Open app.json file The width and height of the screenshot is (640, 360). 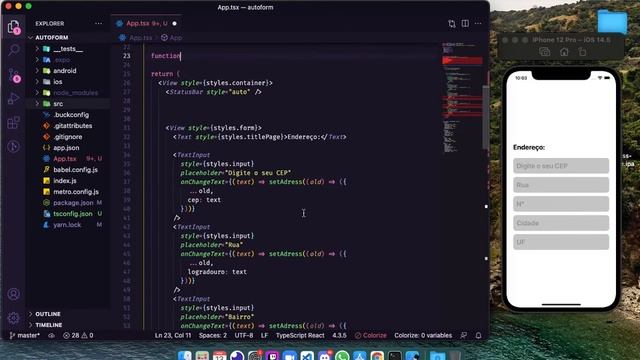(x=66, y=148)
